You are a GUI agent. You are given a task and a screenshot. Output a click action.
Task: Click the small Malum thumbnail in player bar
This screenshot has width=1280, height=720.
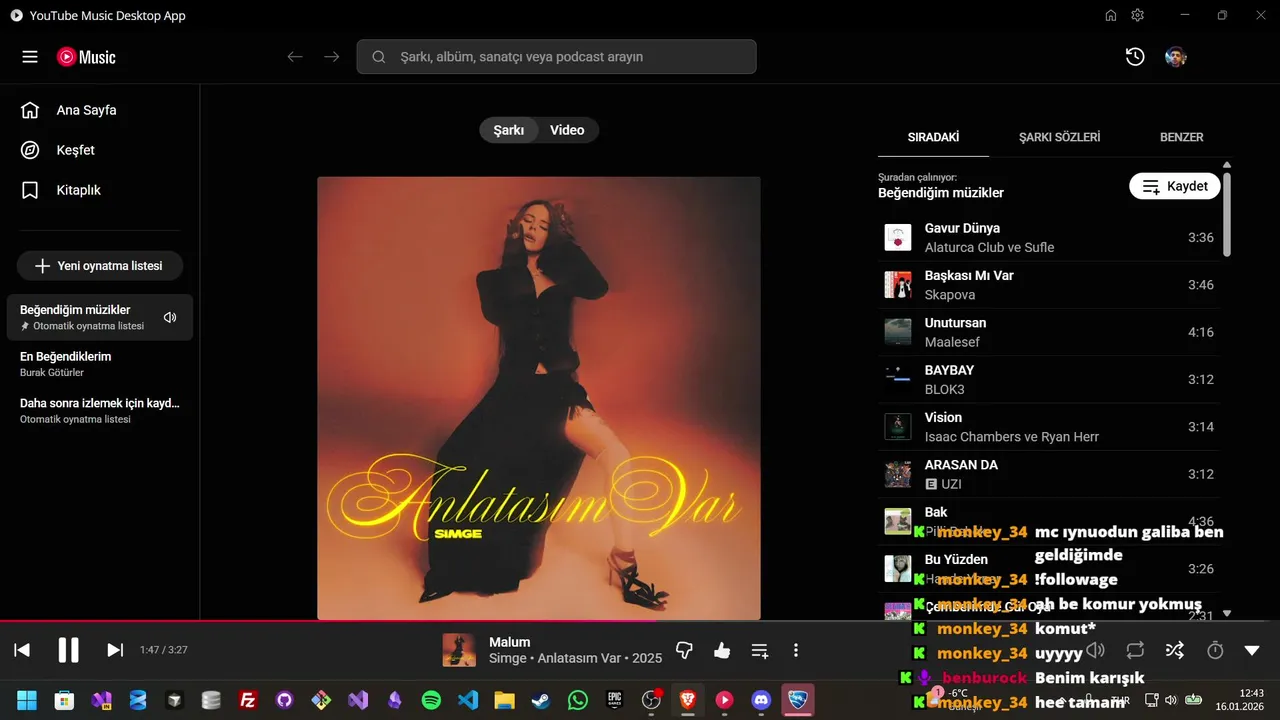click(459, 650)
